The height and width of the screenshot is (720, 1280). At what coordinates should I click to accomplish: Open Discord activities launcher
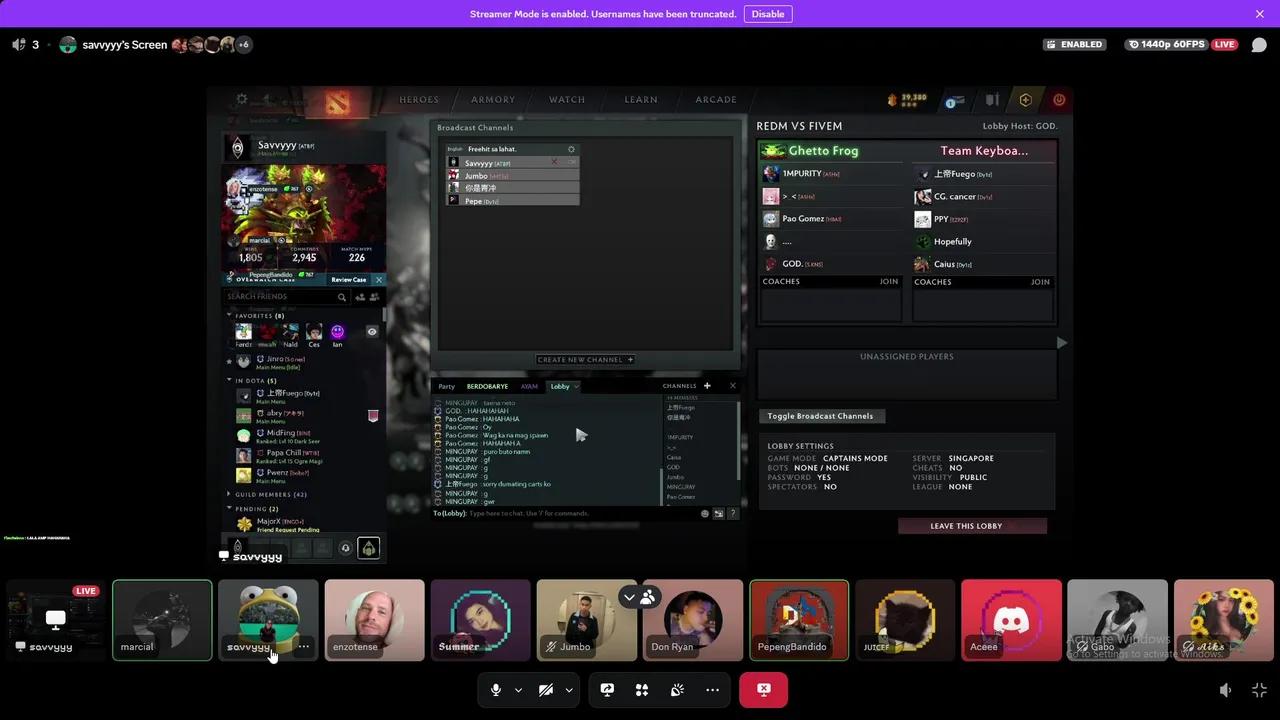[642, 690]
